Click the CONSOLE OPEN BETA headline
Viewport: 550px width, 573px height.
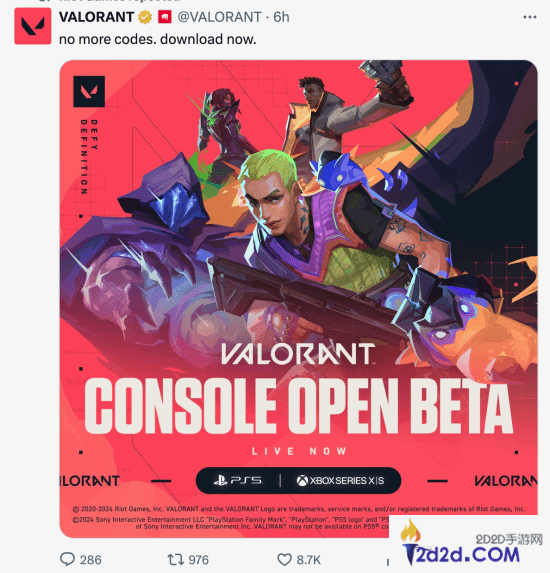click(298, 406)
